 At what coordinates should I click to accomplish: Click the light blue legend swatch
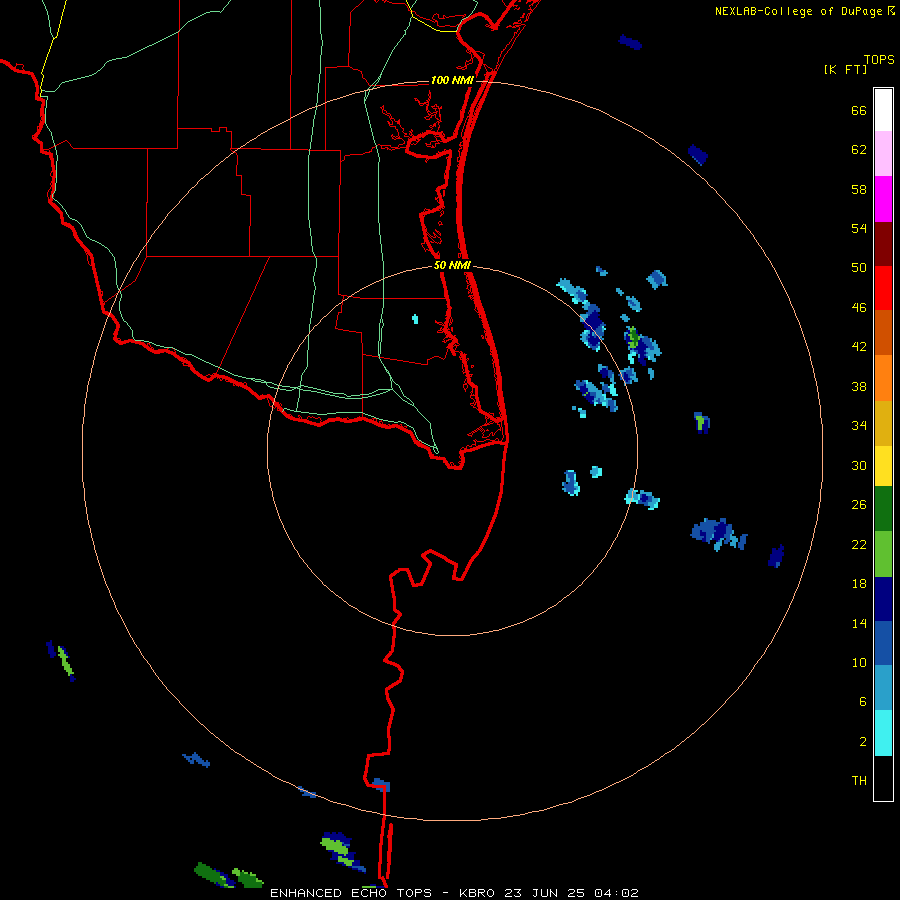coord(883,688)
